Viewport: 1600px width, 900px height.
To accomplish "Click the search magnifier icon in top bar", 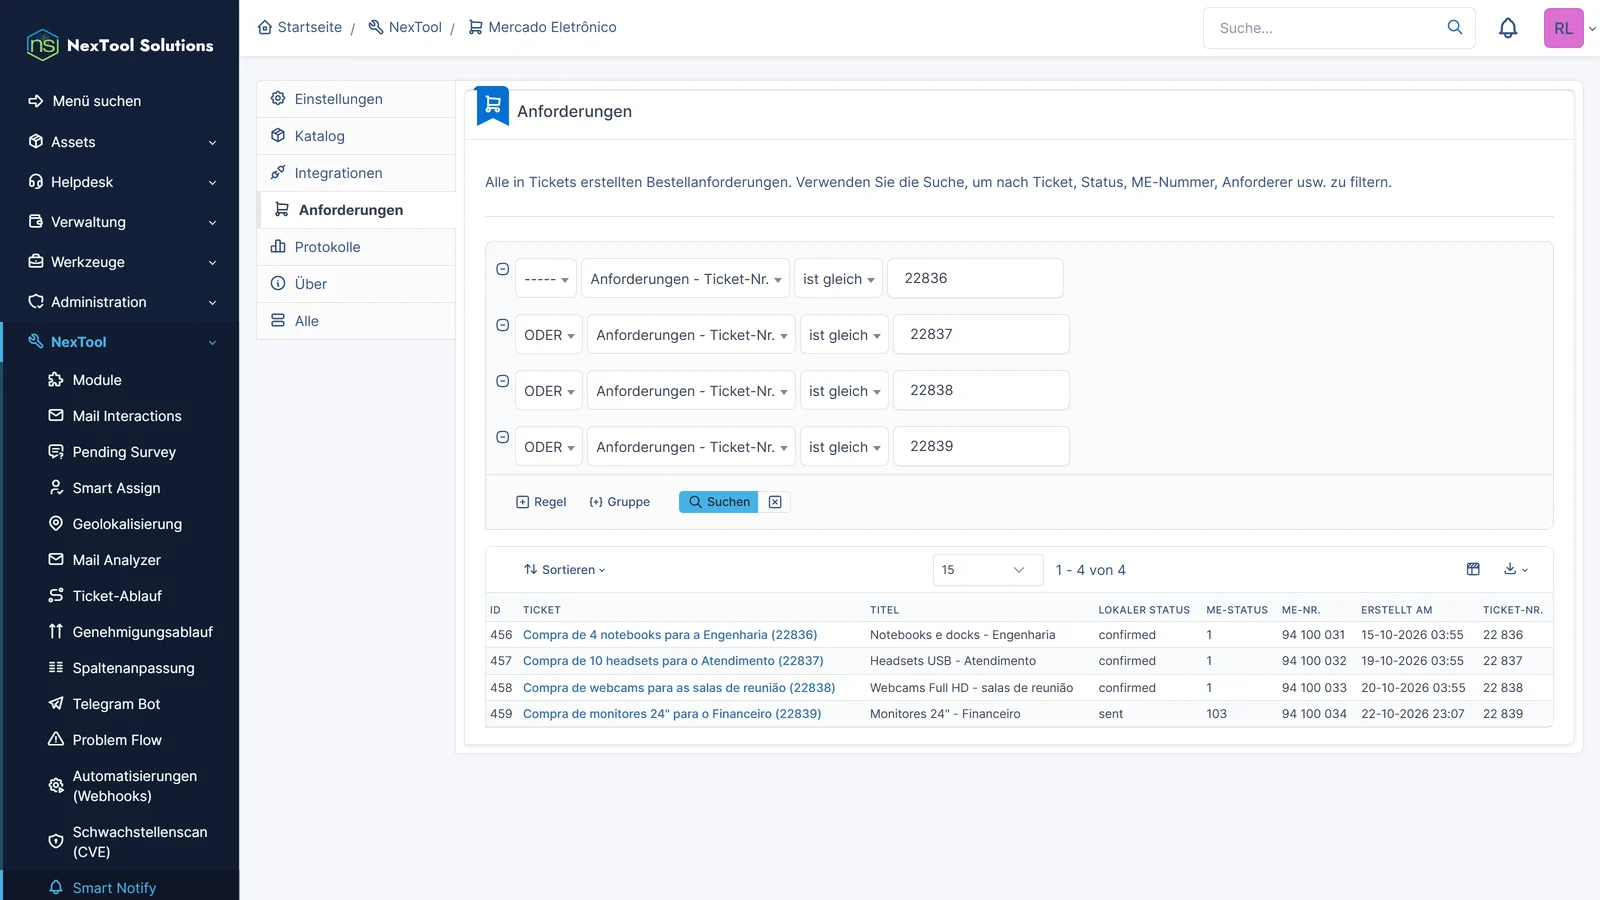I will (x=1455, y=27).
